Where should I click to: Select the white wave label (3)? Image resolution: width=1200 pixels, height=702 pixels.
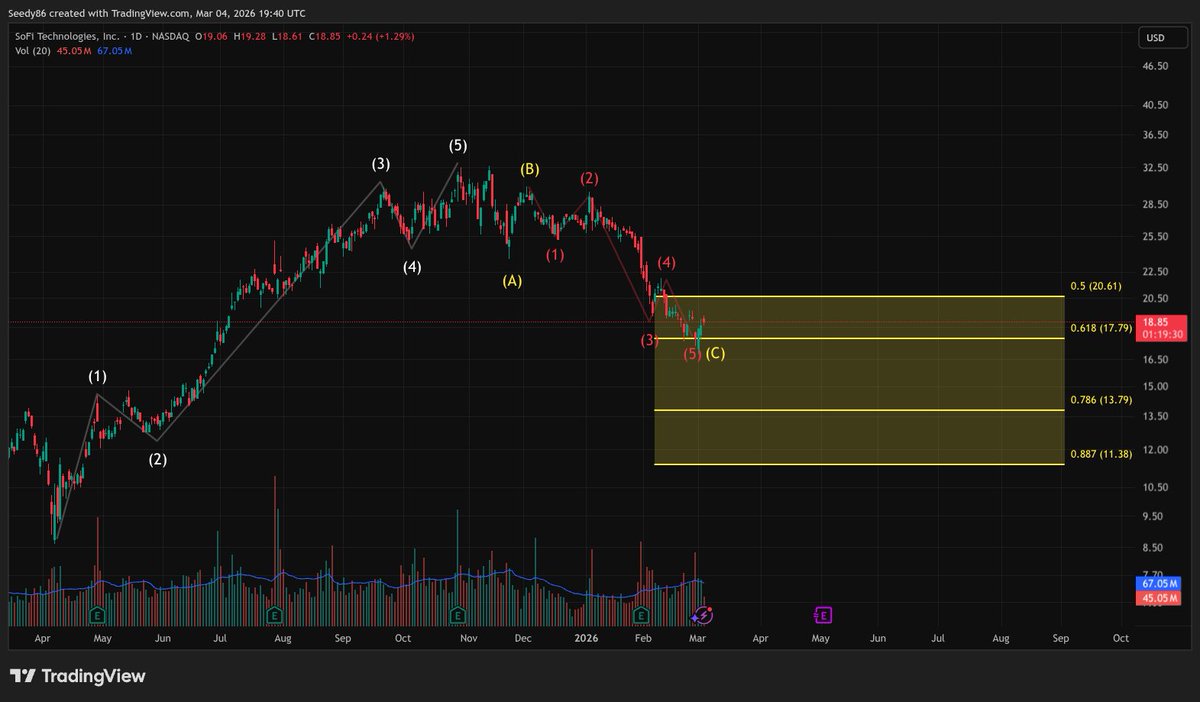(381, 163)
